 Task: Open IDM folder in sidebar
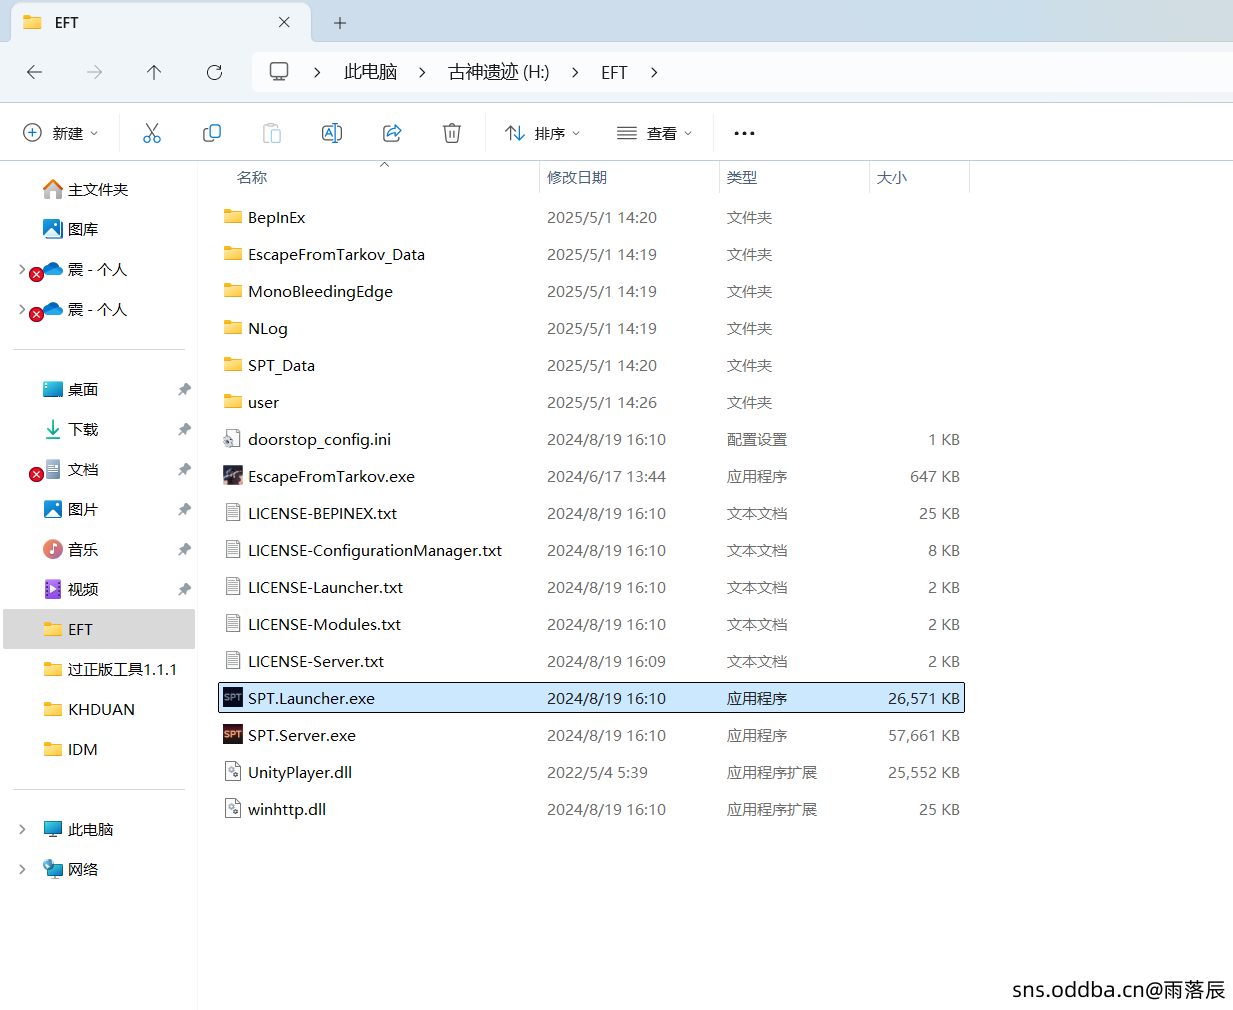(71, 749)
